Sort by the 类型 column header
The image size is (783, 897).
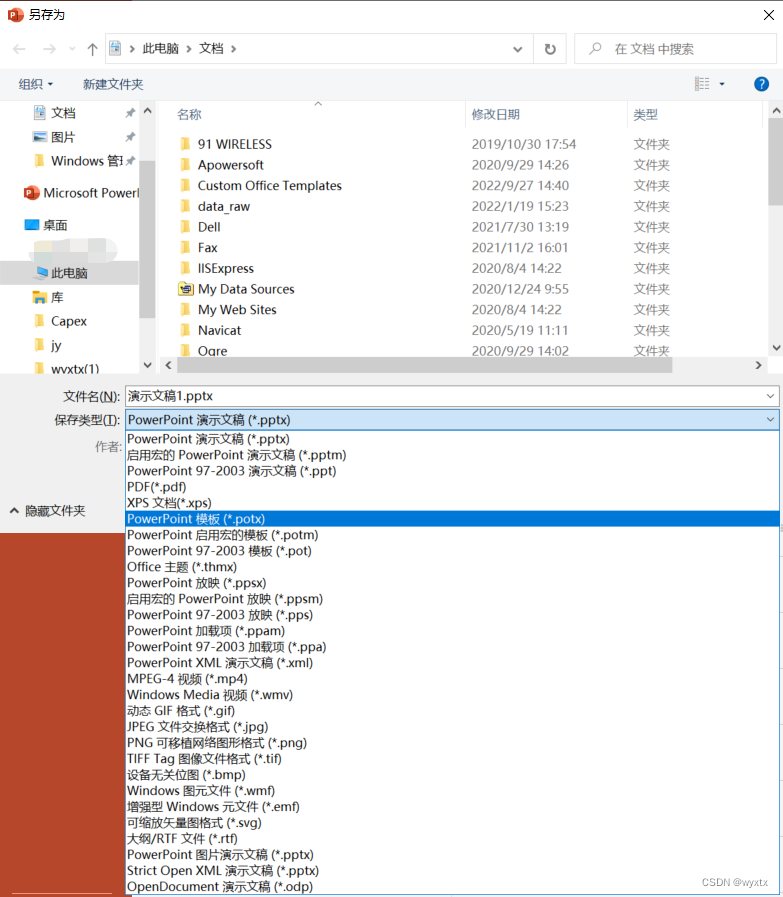(x=645, y=114)
